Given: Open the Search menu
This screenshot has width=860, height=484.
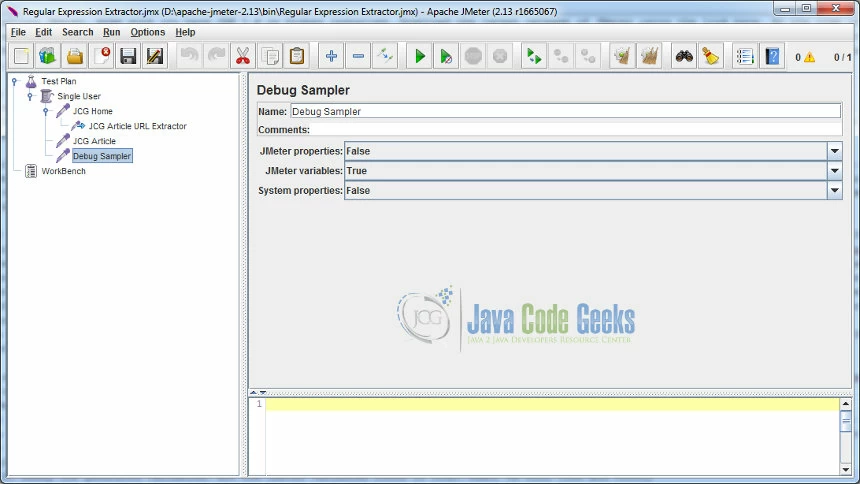Looking at the screenshot, I should pyautogui.click(x=77, y=32).
